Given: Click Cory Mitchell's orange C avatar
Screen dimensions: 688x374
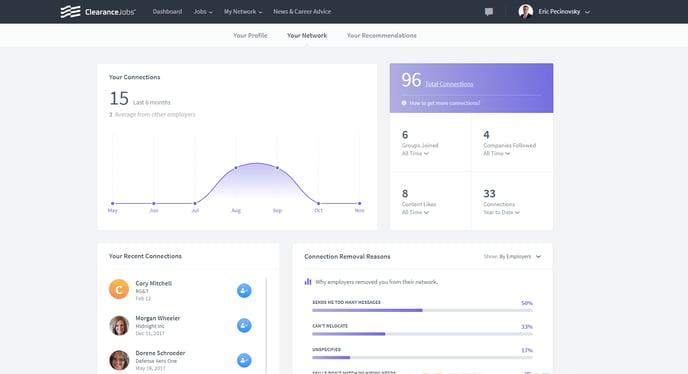Looking at the screenshot, I should (x=119, y=289).
